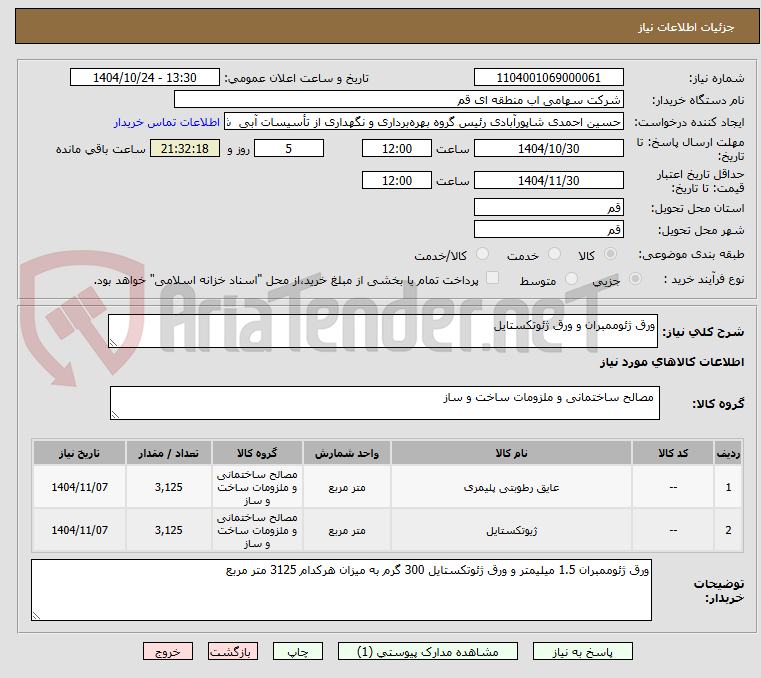Click the شماره نیاز number field

[x=548, y=78]
